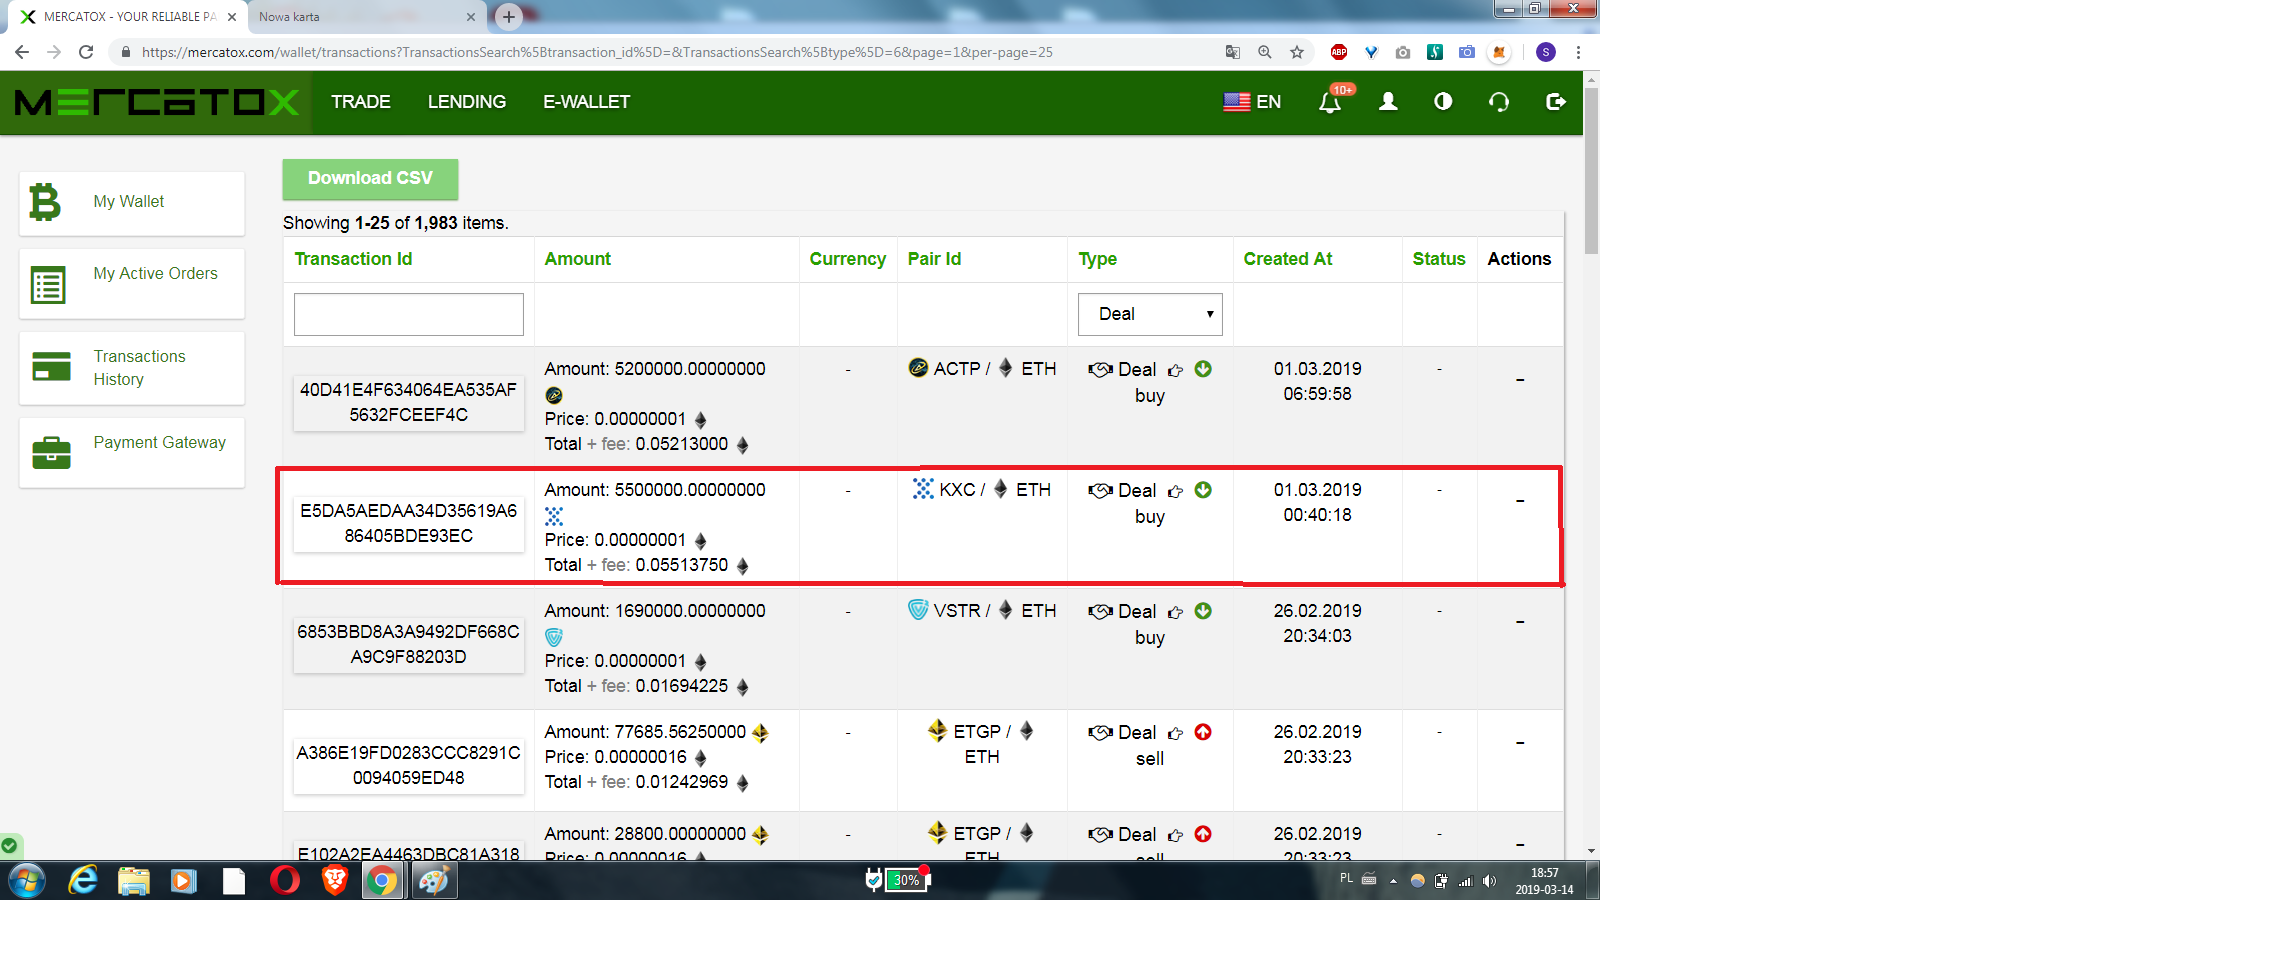Click the handshake Deal icon in KXC row
Viewport: 2279px width, 957px height.
[1100, 490]
